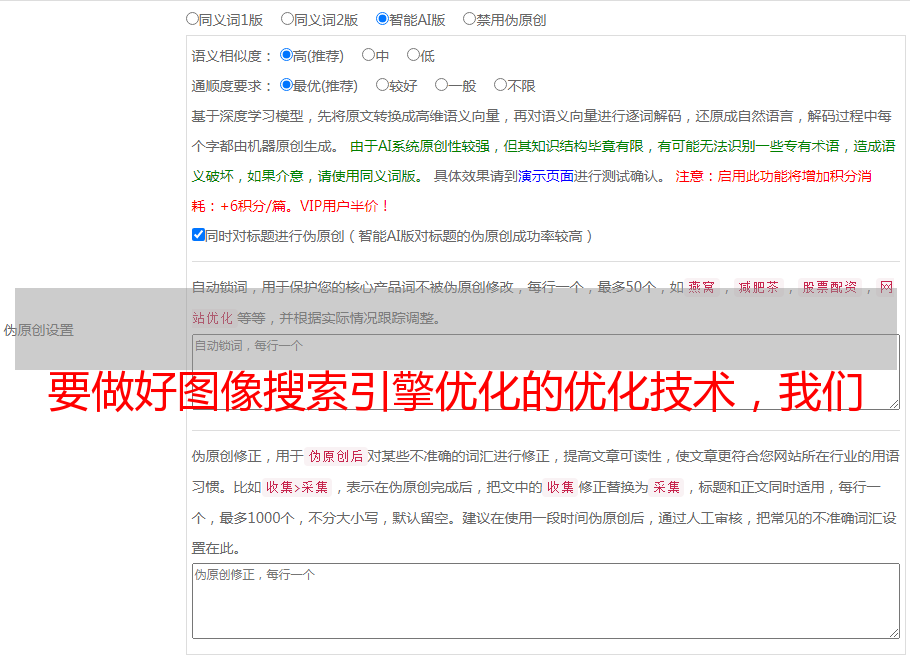
Task: Toggle 同时对标题进行伪原创 checkbox
Action: 198,235
